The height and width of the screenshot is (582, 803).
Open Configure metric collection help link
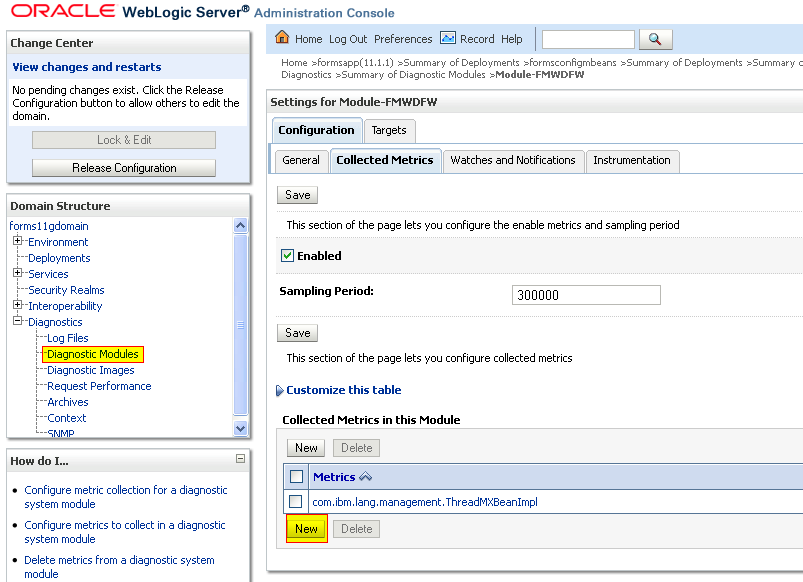[x=125, y=497]
